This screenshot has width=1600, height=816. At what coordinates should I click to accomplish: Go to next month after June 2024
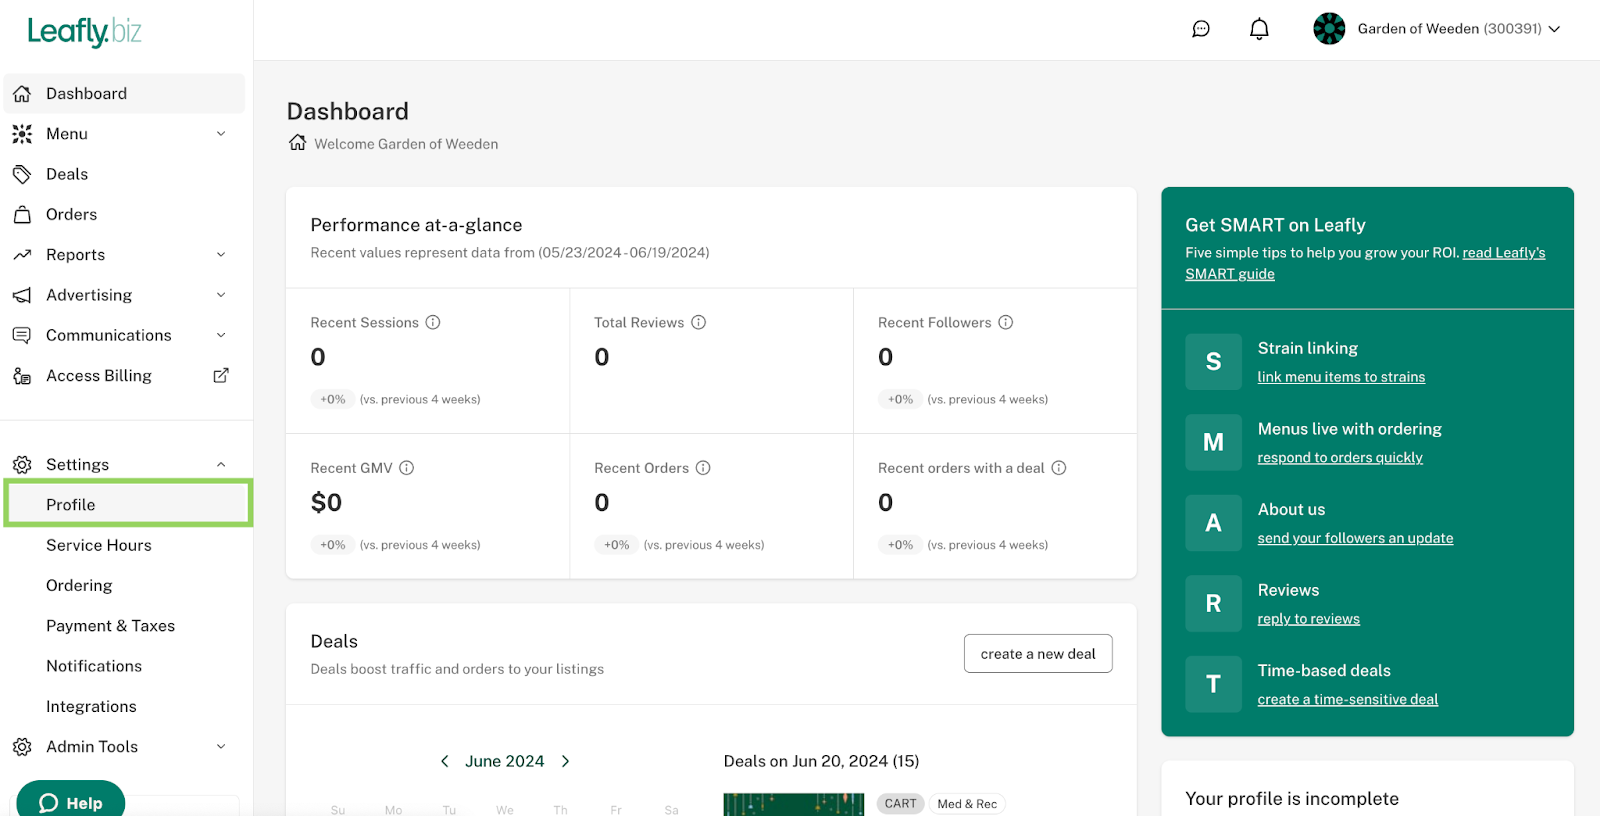click(x=565, y=761)
